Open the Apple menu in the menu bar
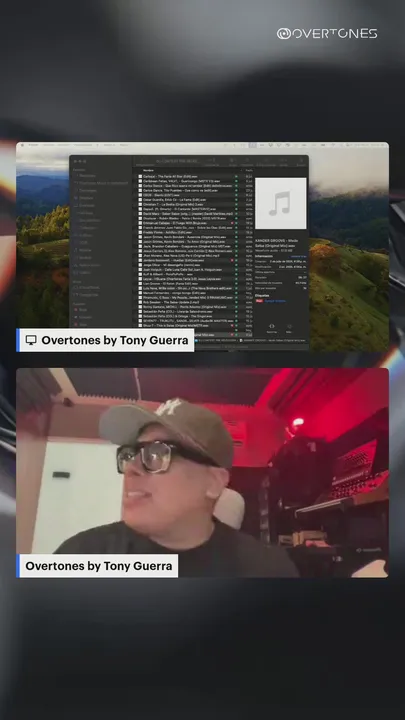Screen dimensions: 405x720 (x=22, y=145)
